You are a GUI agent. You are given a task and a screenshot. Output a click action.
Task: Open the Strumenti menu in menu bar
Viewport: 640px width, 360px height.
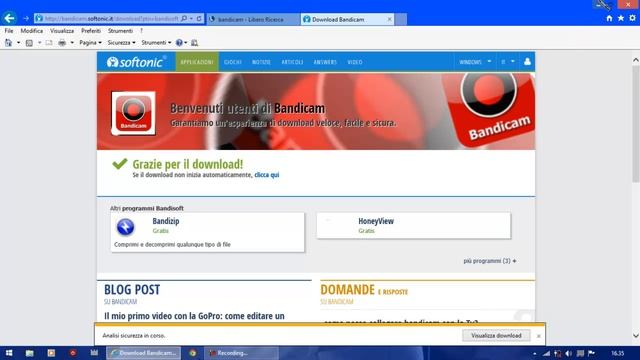[120, 31]
